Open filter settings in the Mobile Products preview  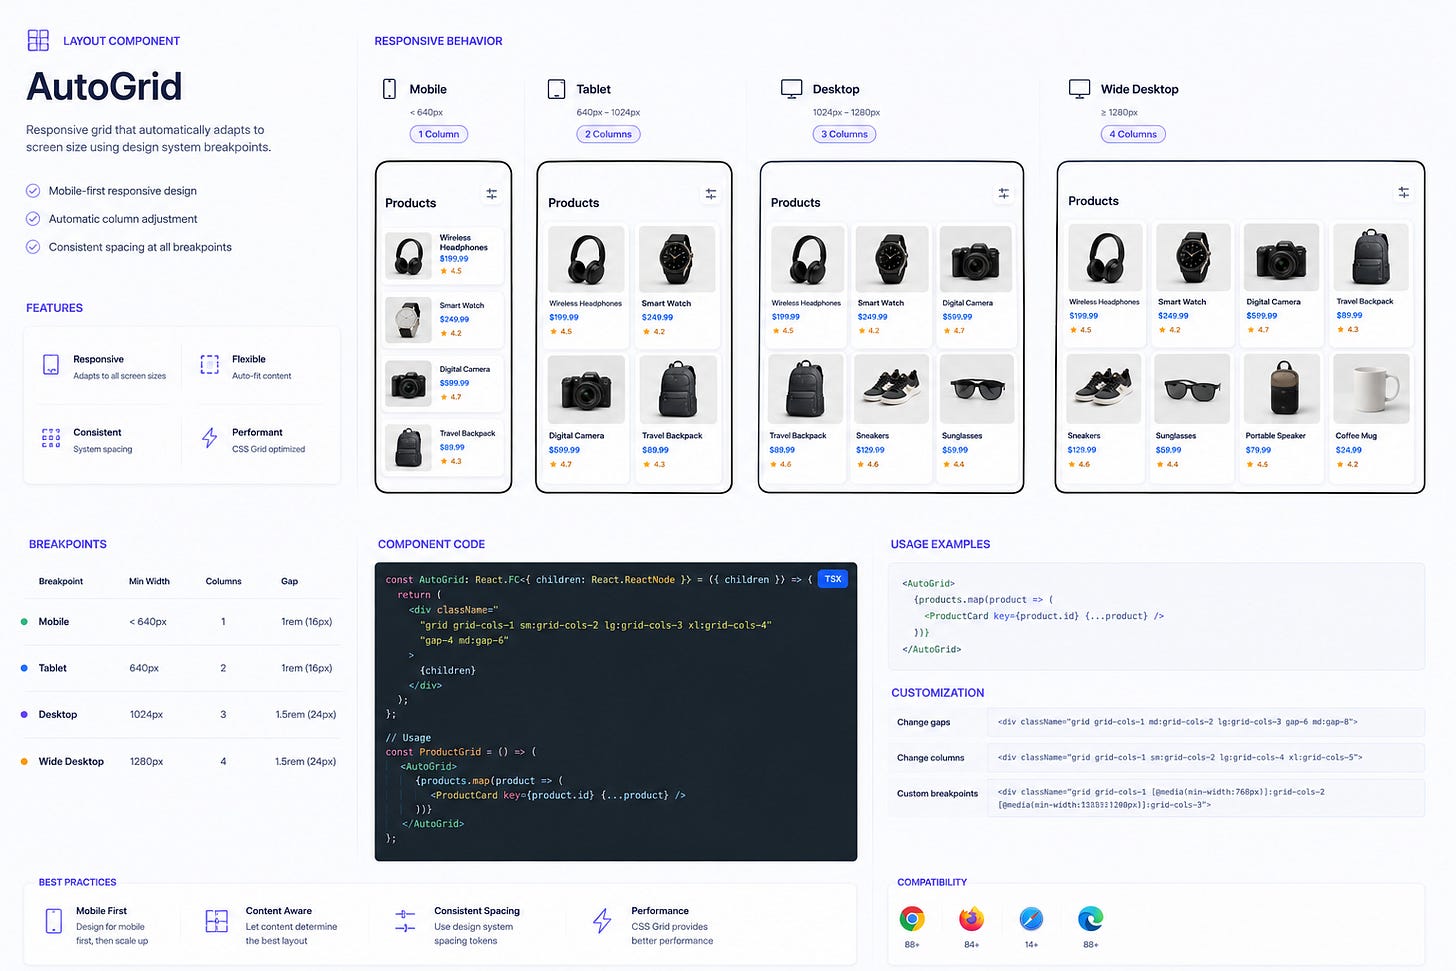pyautogui.click(x=492, y=194)
